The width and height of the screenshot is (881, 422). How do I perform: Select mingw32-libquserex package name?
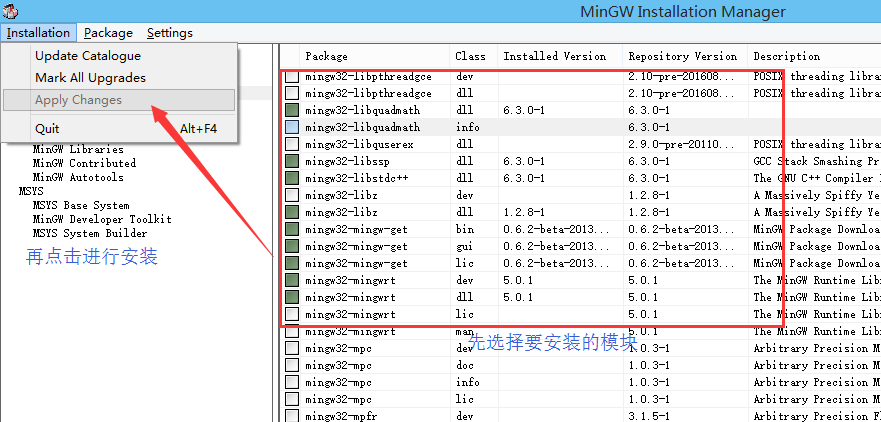point(360,144)
